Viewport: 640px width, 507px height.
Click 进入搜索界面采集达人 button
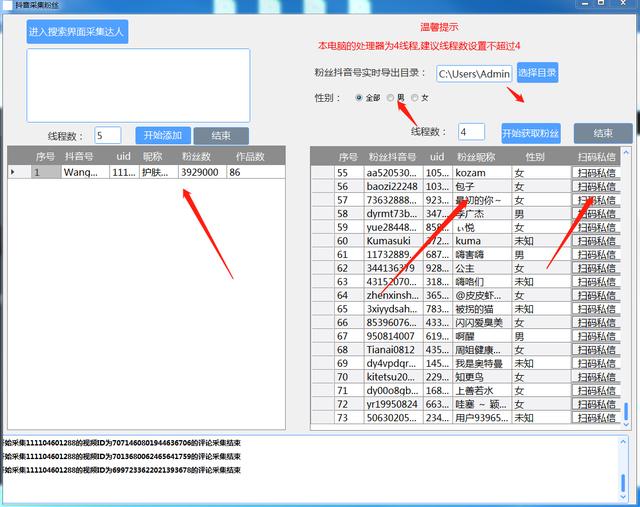point(78,31)
